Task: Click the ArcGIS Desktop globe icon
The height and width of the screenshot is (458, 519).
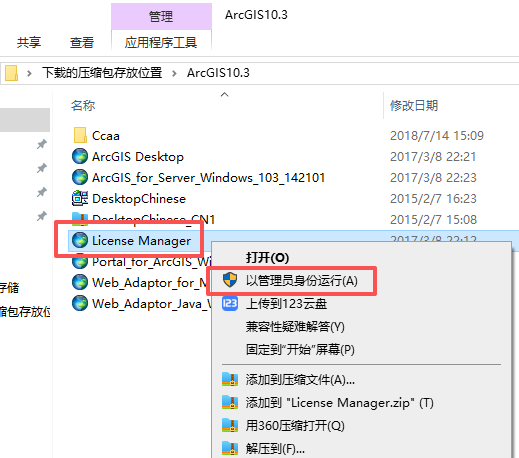Action: tap(80, 156)
